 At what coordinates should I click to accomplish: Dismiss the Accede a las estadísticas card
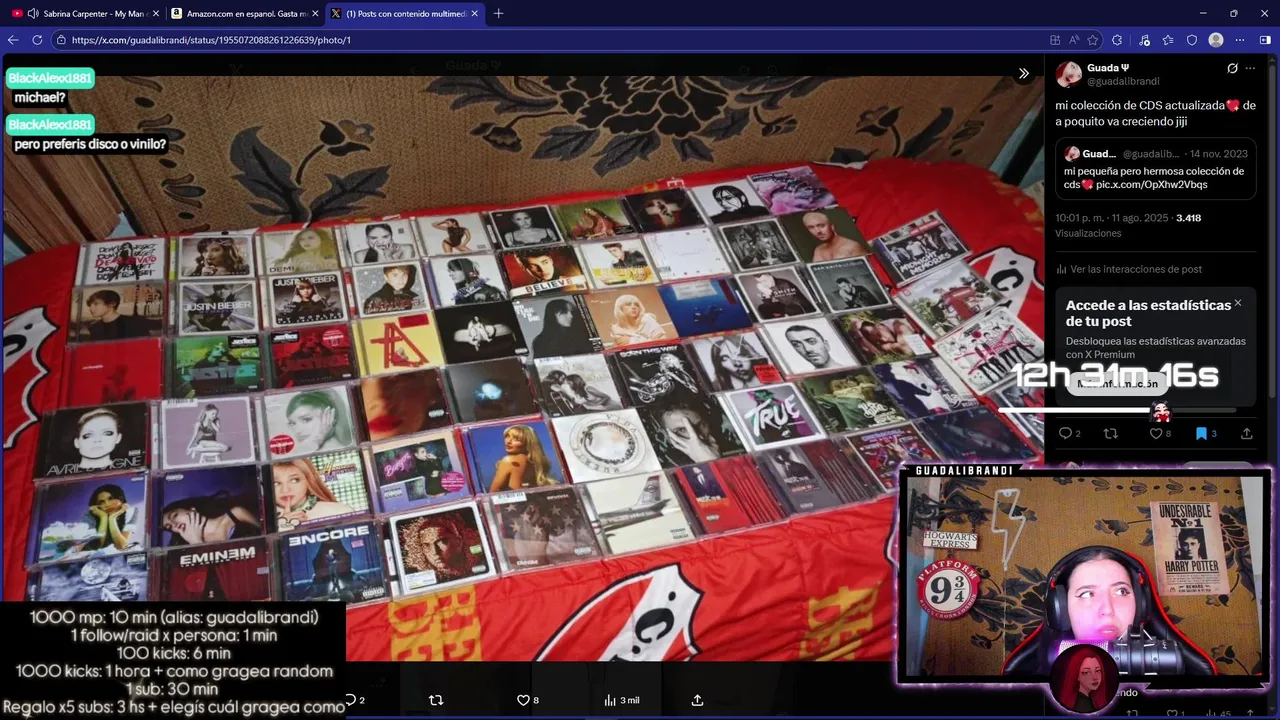(x=1238, y=303)
